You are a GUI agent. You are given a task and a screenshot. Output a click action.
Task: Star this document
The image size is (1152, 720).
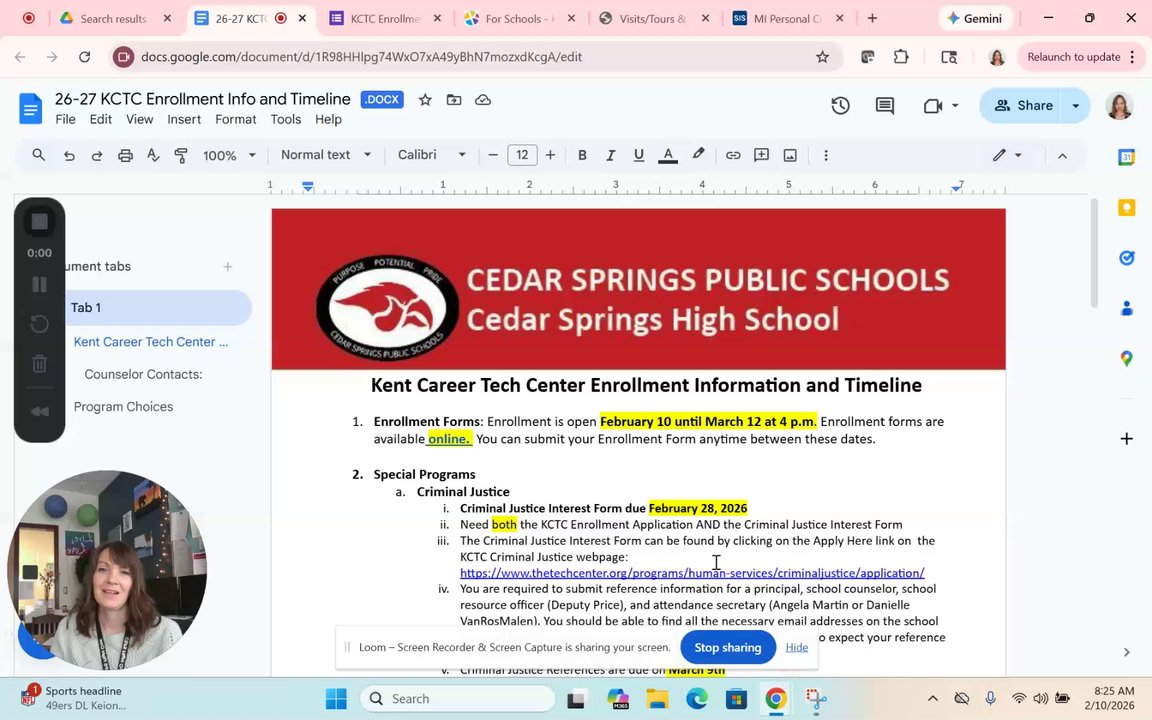tap(425, 100)
